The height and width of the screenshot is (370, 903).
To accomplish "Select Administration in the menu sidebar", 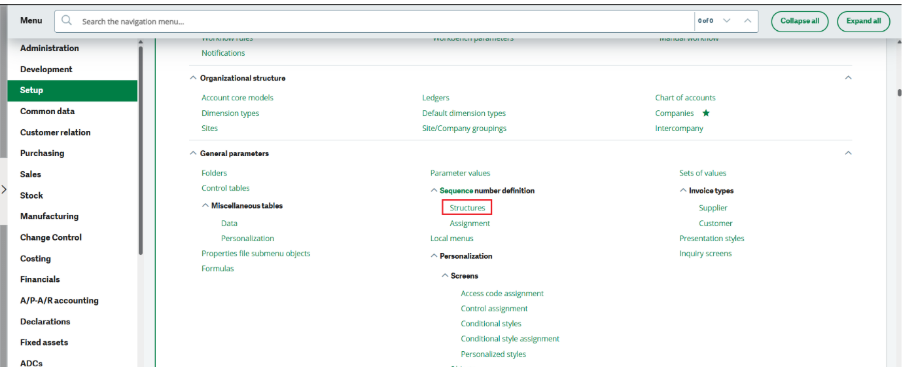I will 50,48.
